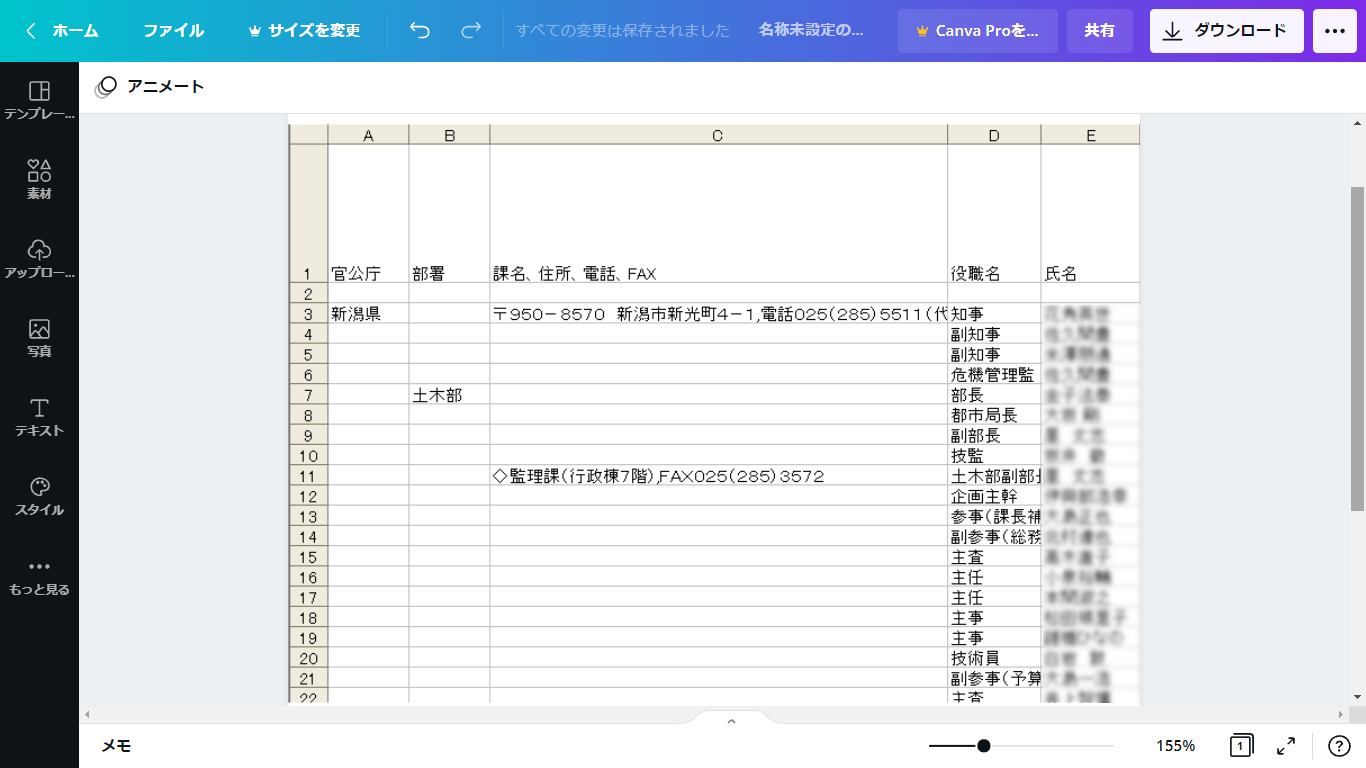1366x768 pixels.
Task: Open the テキスト text panel
Action: (39, 417)
